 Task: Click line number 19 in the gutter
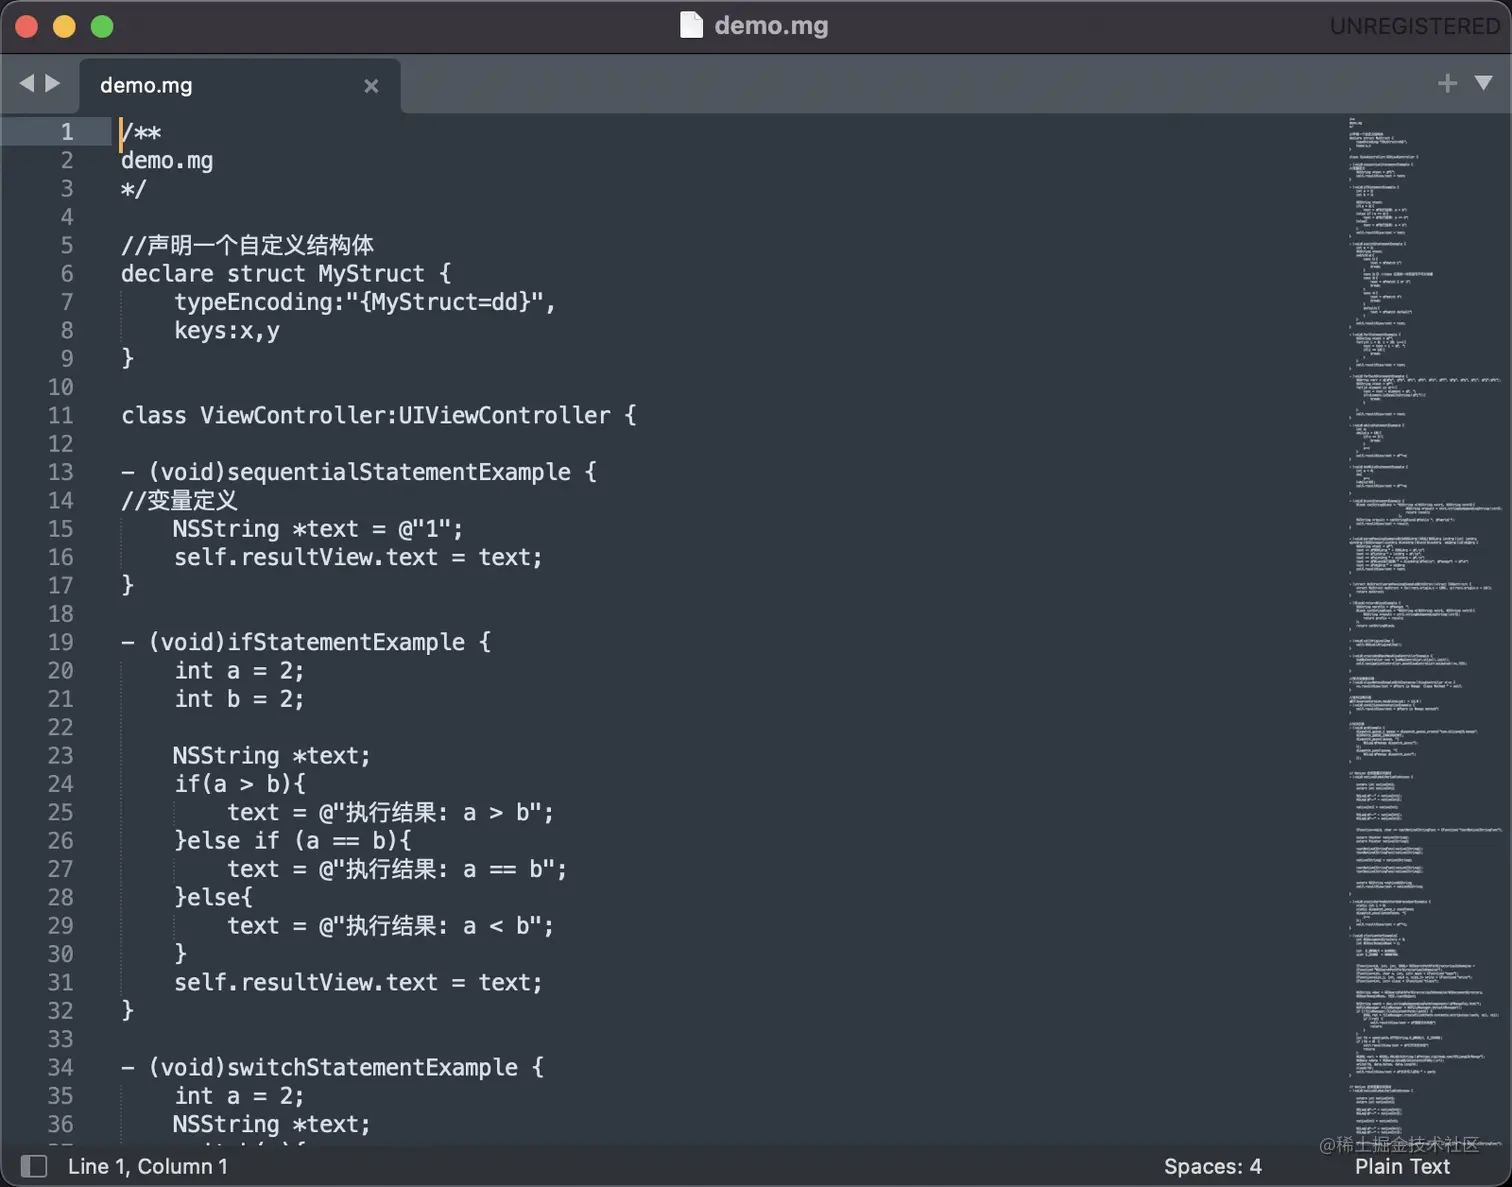pos(61,643)
